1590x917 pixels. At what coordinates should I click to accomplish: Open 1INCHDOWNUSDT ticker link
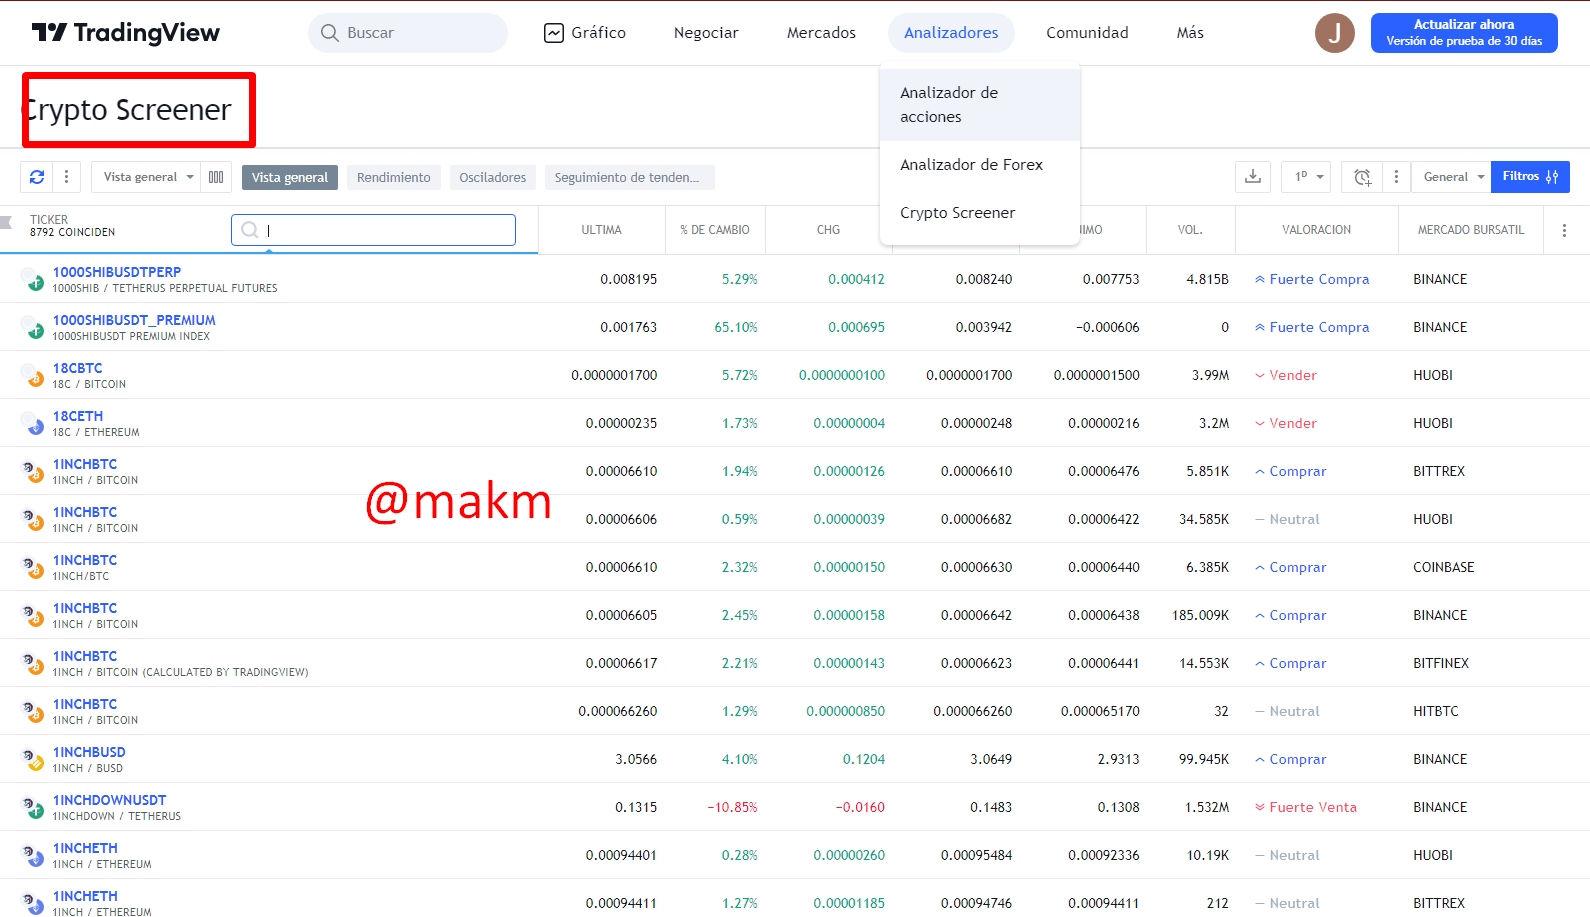(110, 800)
